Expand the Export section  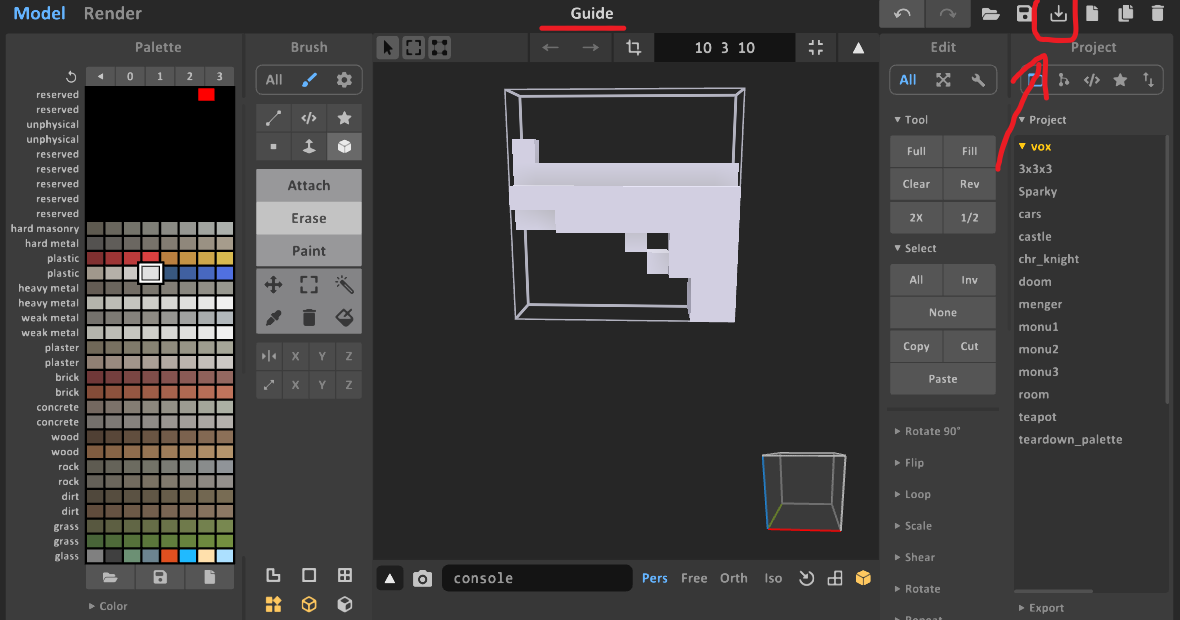(1041, 608)
